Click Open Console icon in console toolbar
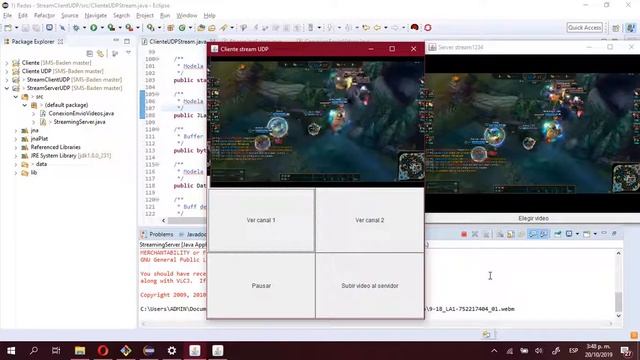640x360 pixels. pyautogui.click(x=587, y=234)
